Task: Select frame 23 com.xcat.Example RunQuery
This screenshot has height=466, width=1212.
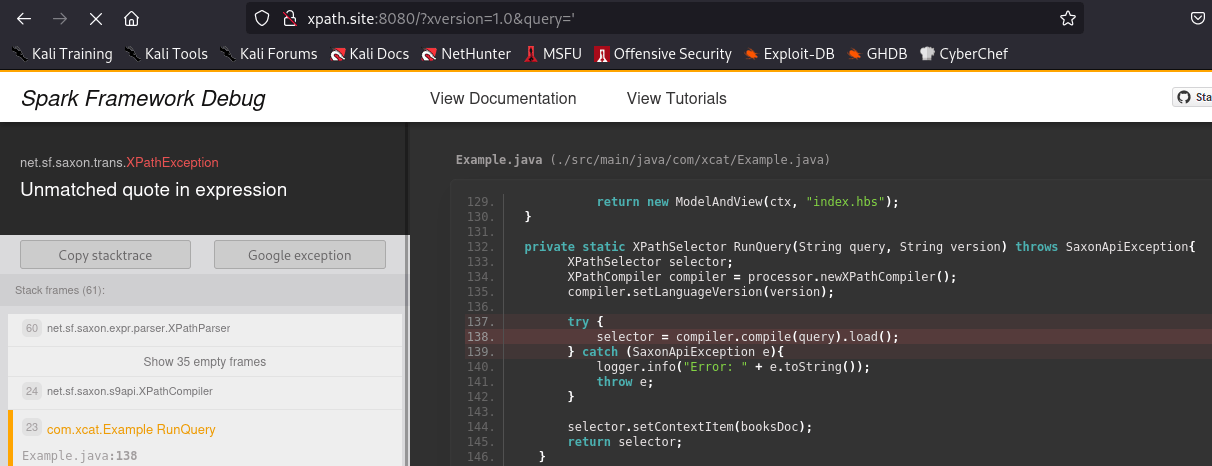Action: tap(204, 438)
